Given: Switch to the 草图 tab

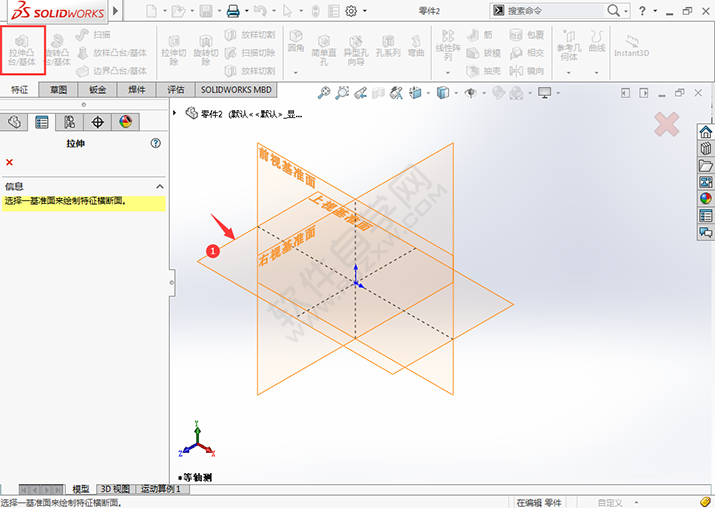Looking at the screenshot, I should [x=59, y=90].
